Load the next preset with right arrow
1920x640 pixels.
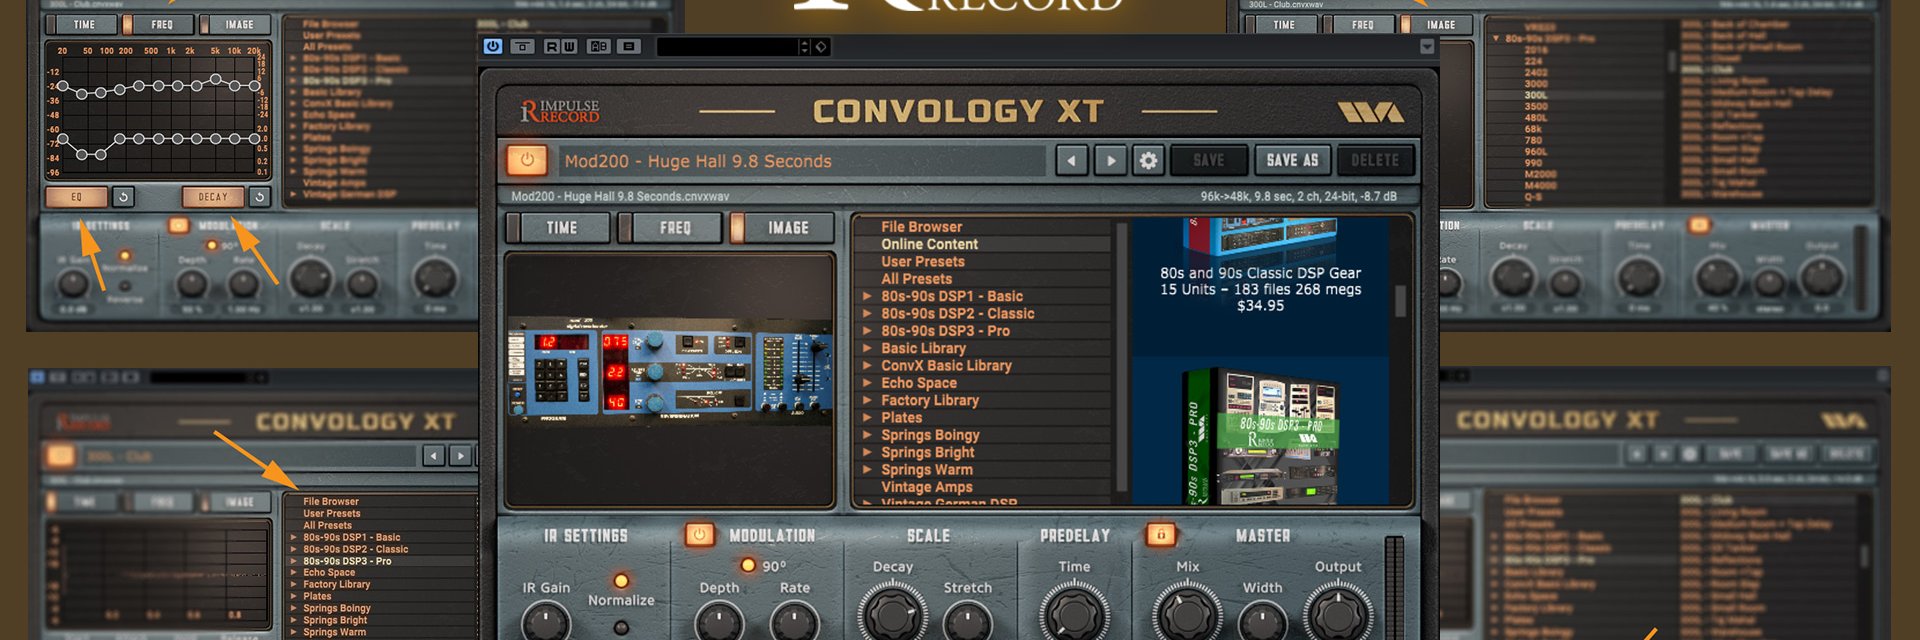coord(1110,160)
